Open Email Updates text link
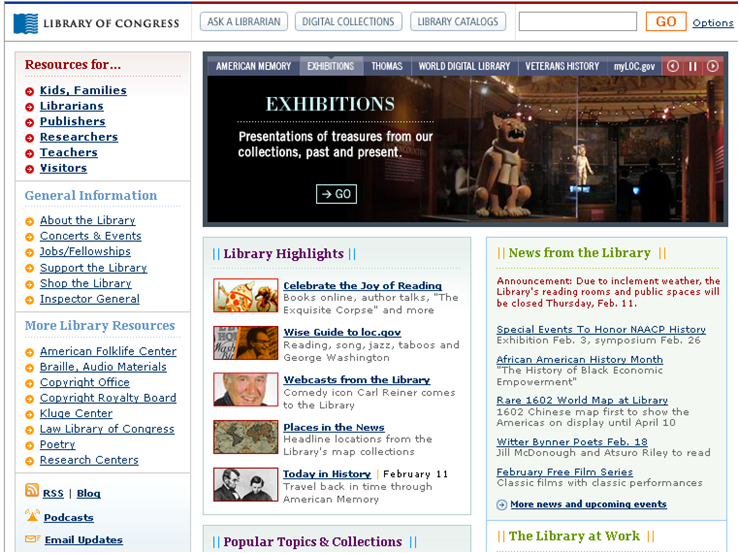Image resolution: width=739 pixels, height=553 pixels. tap(84, 540)
